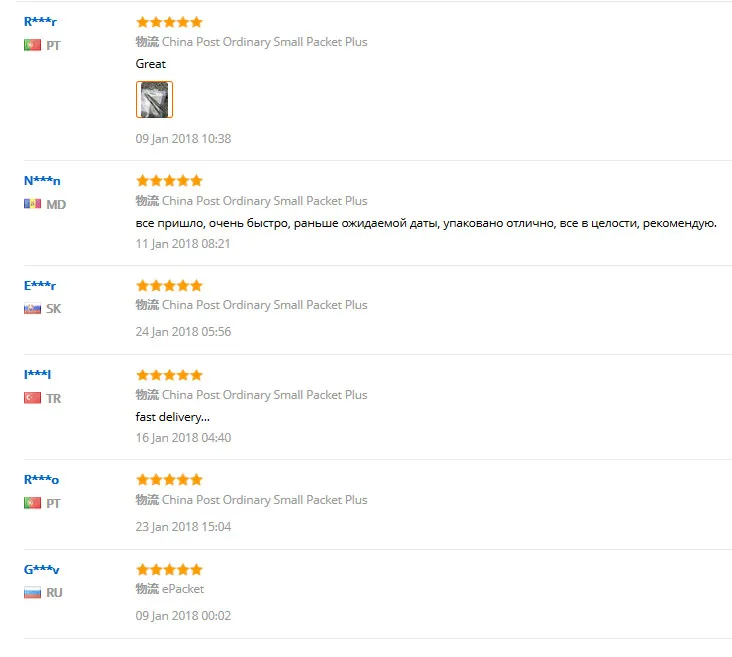The image size is (732, 657).
Task: Click the Moldova flag next to N***n
Action: click(x=32, y=204)
